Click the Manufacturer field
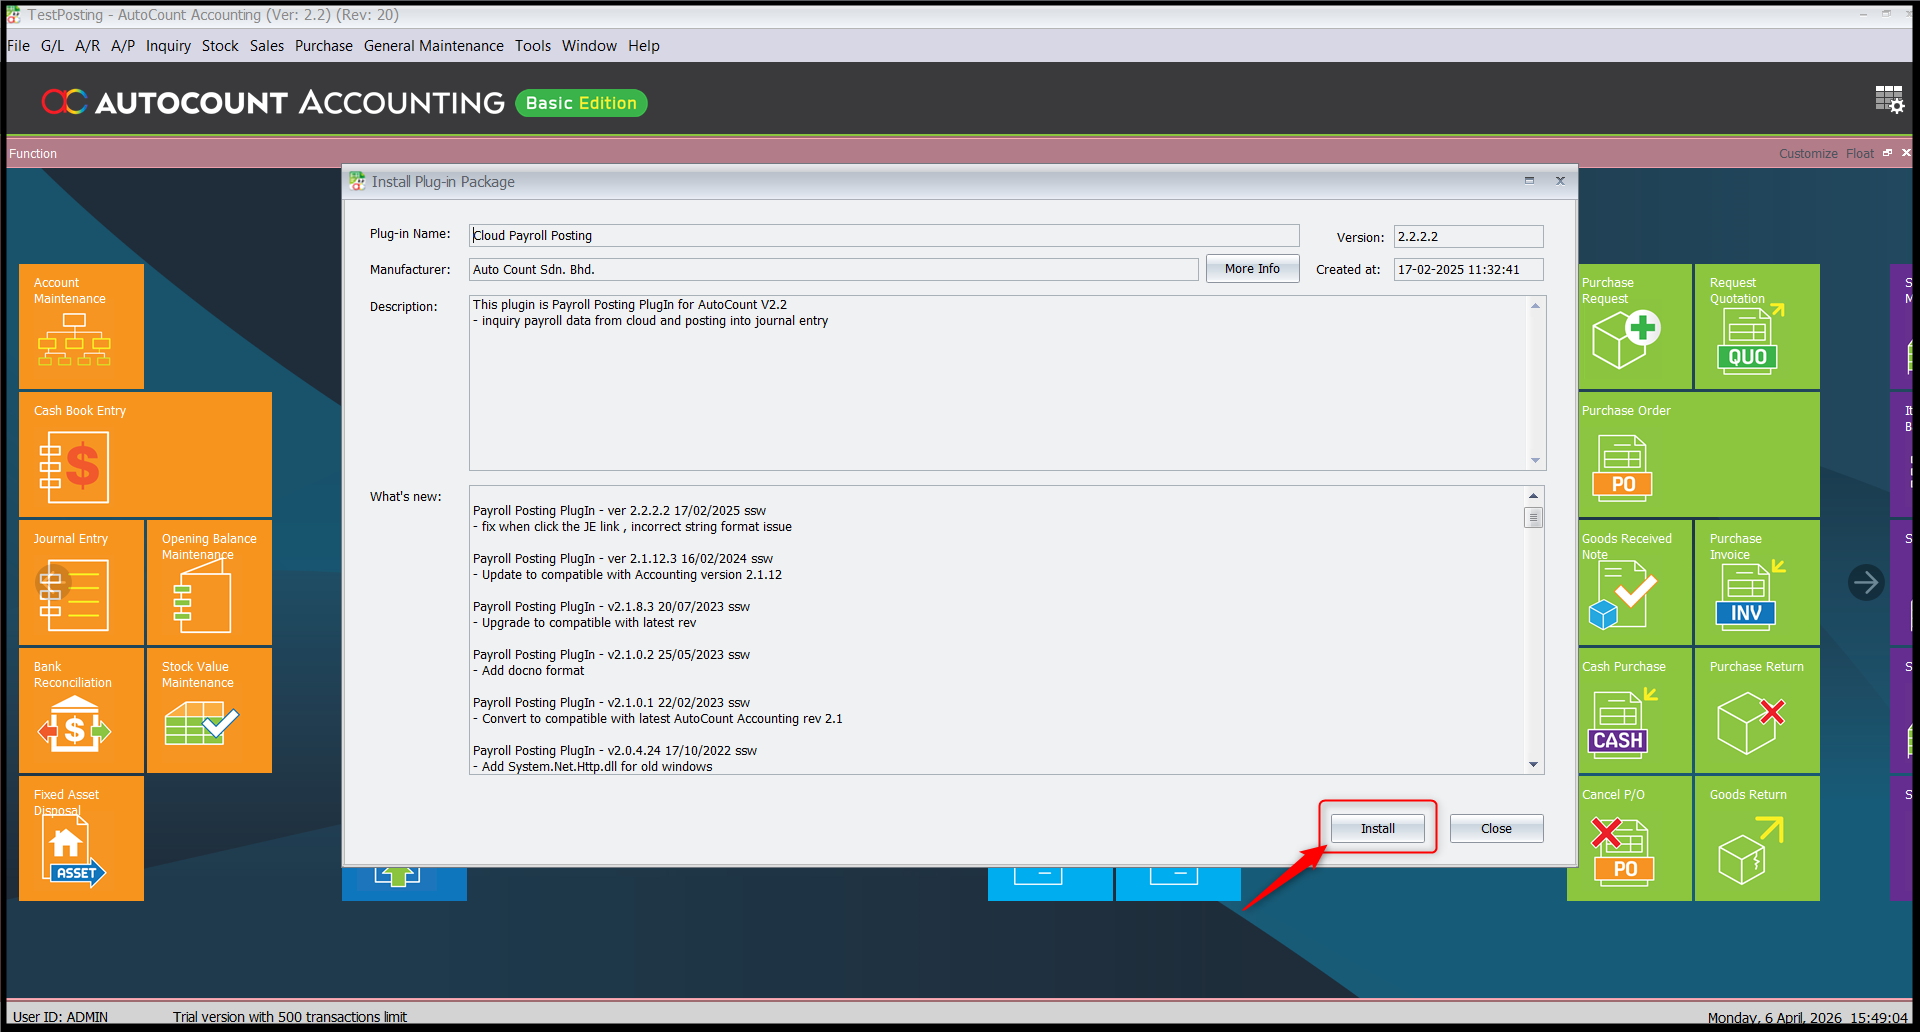The height and width of the screenshot is (1032, 1920). 834,269
